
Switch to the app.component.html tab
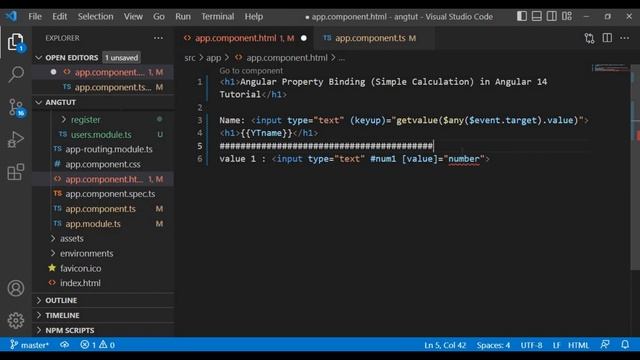pyautogui.click(x=245, y=38)
